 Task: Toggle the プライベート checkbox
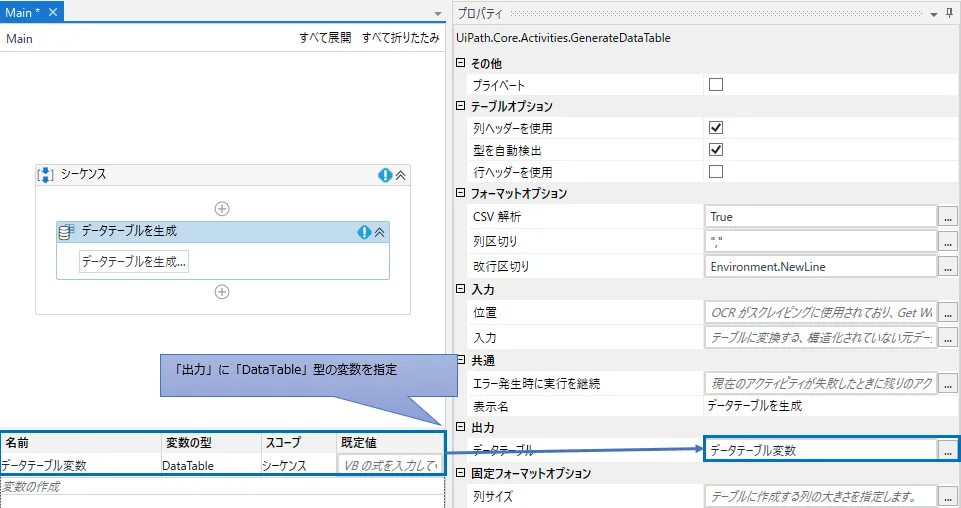coord(715,85)
